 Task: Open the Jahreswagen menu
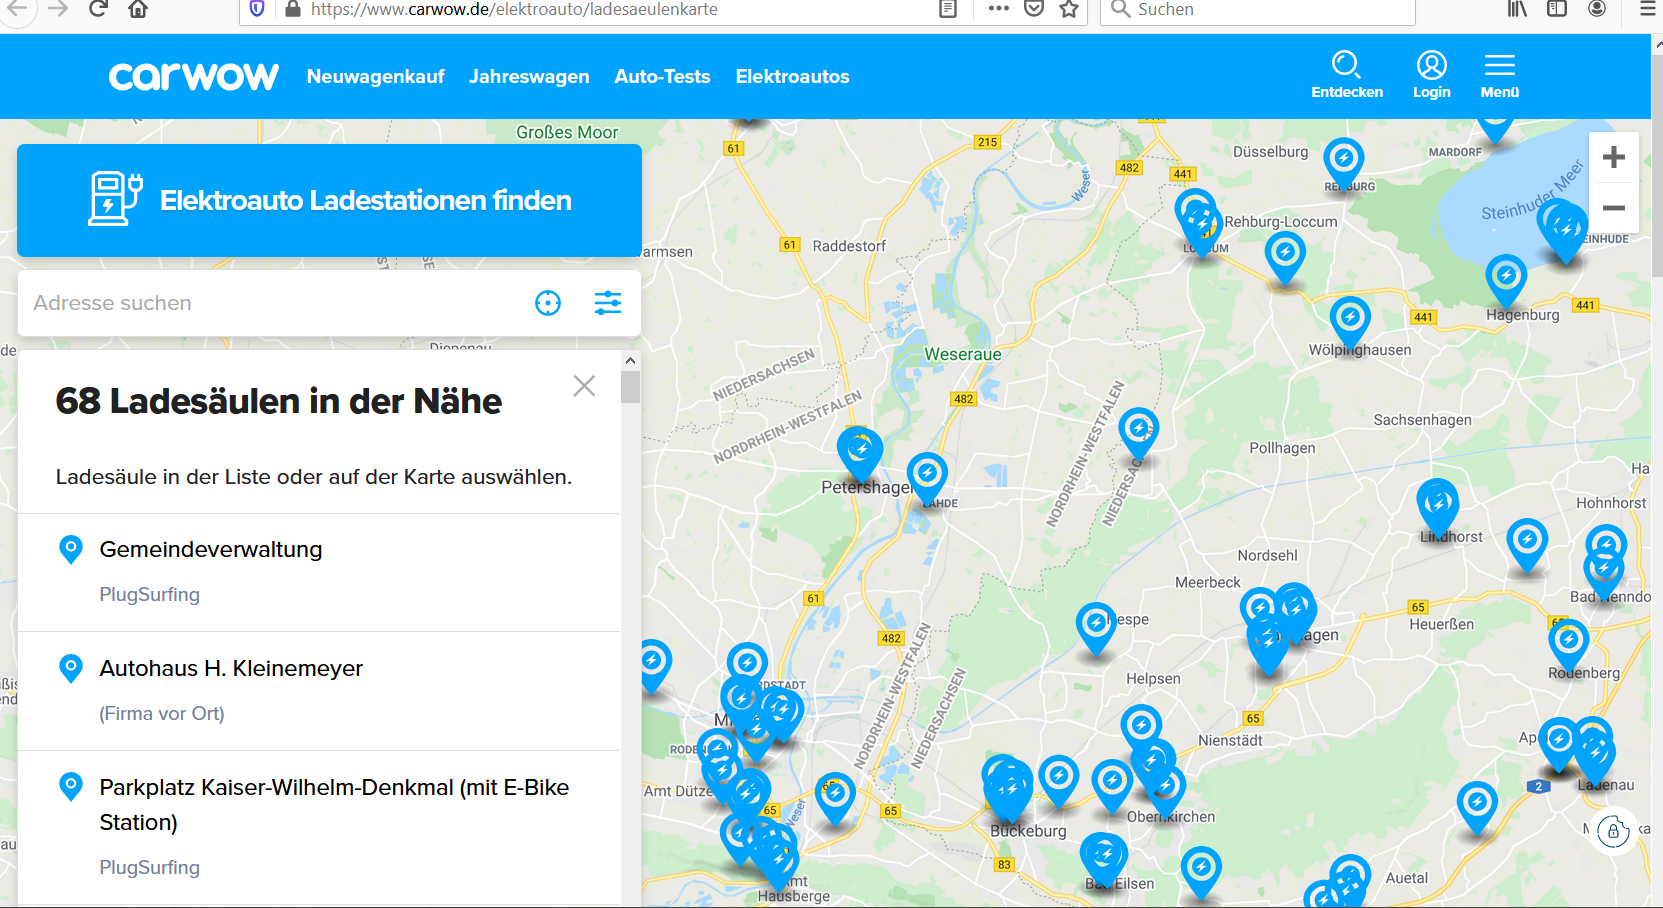(x=529, y=77)
